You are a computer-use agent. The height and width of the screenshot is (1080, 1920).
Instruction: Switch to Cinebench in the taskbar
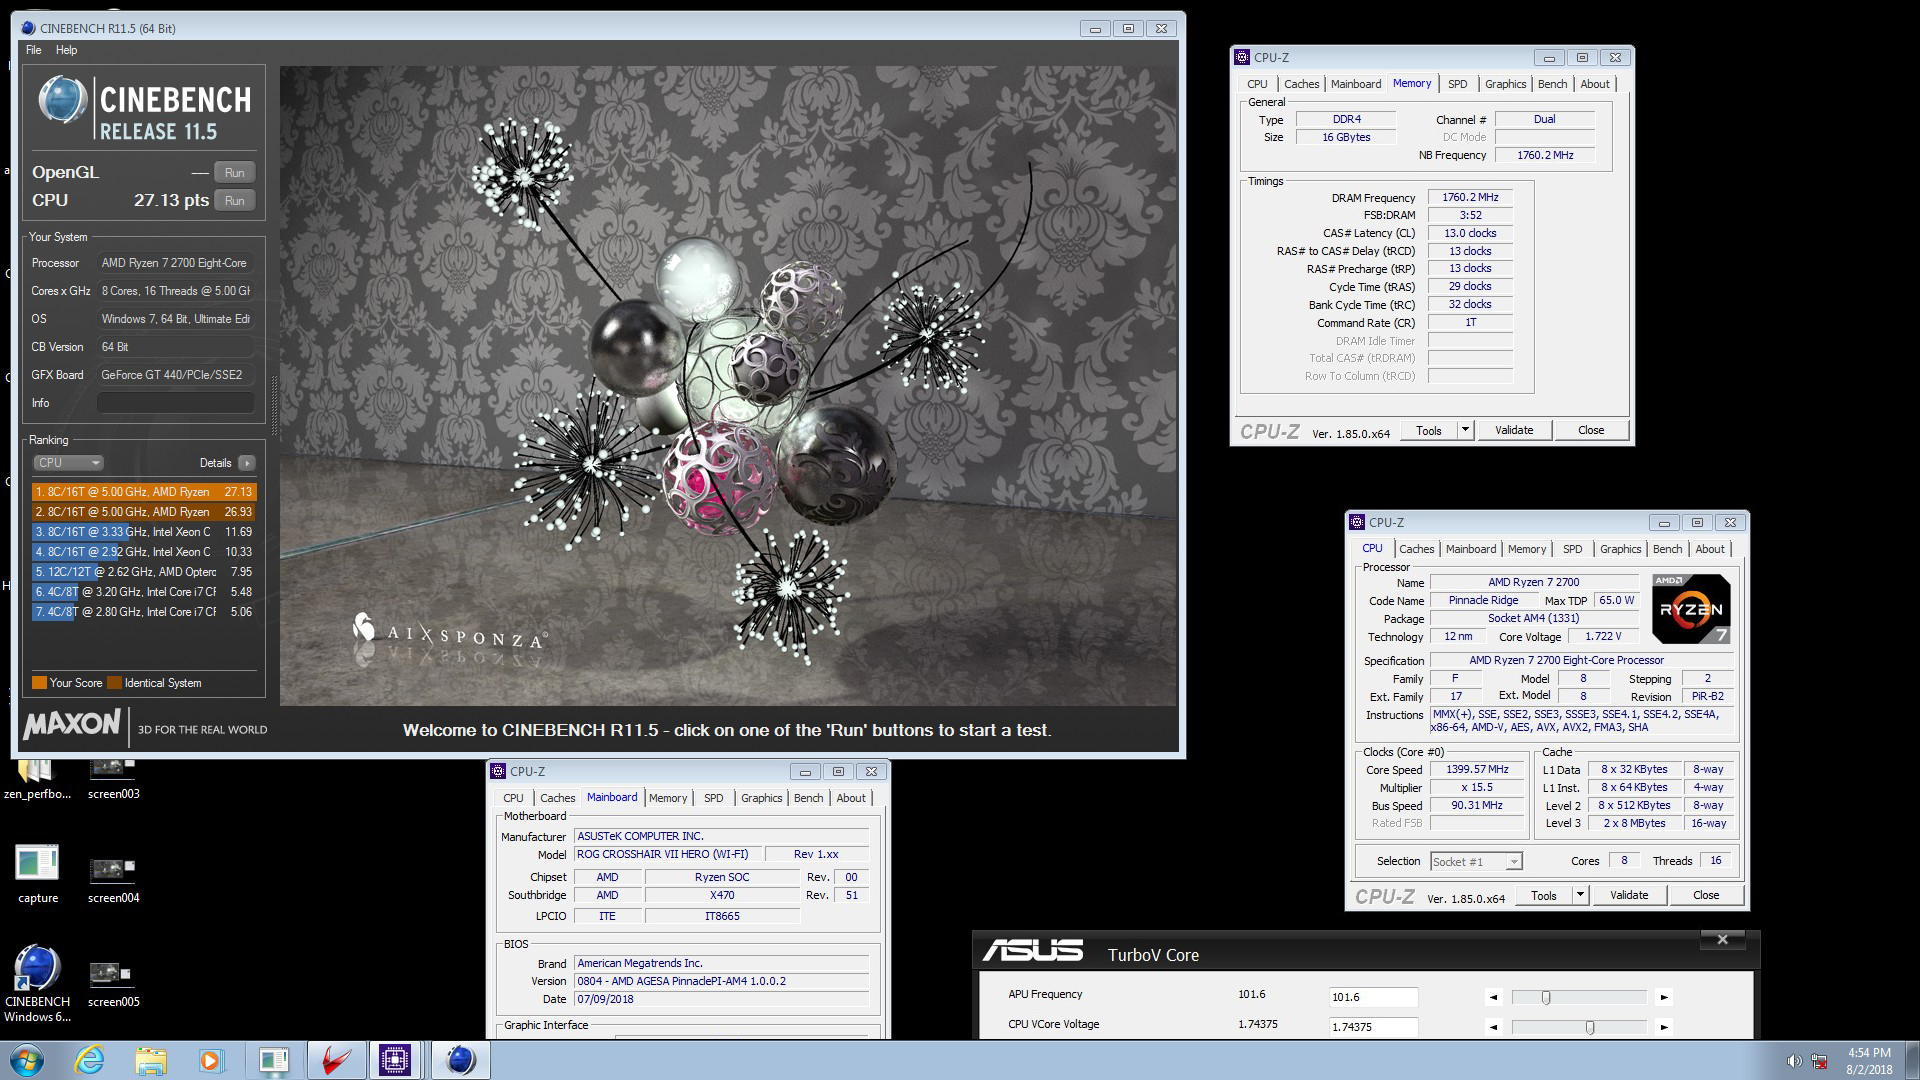pos(460,1060)
